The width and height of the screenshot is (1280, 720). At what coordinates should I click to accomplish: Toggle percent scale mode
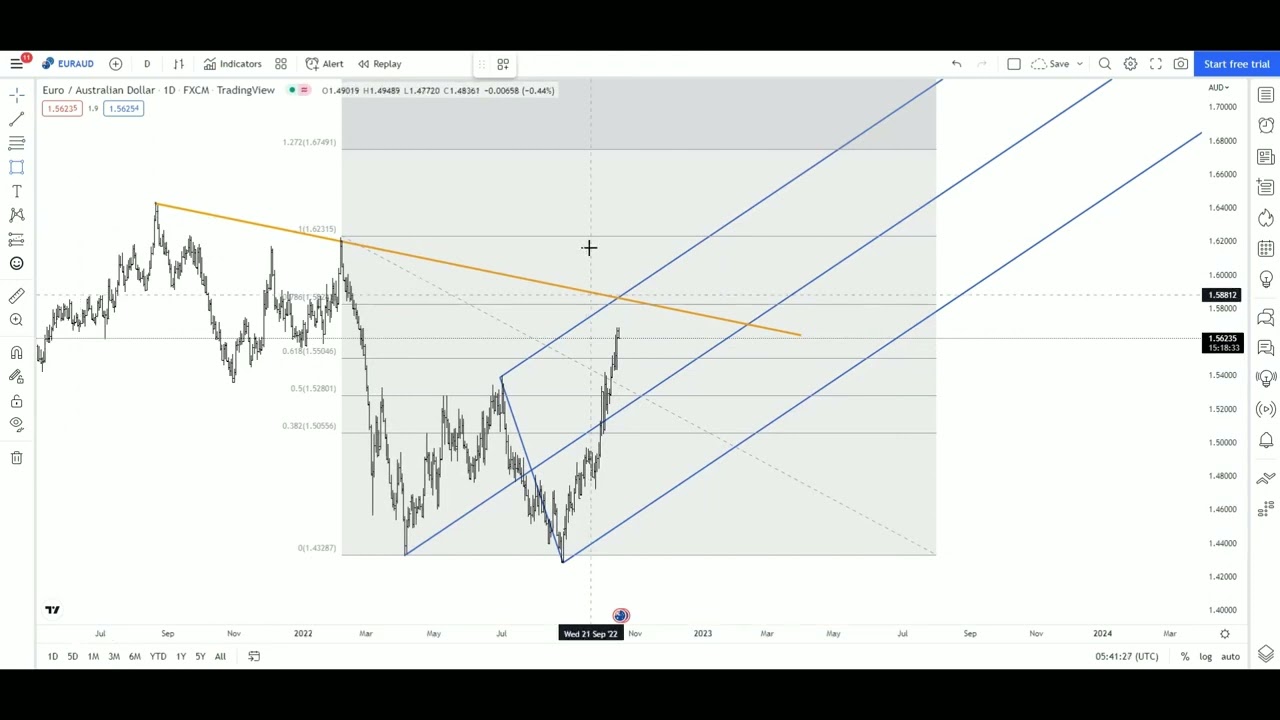click(x=1185, y=657)
